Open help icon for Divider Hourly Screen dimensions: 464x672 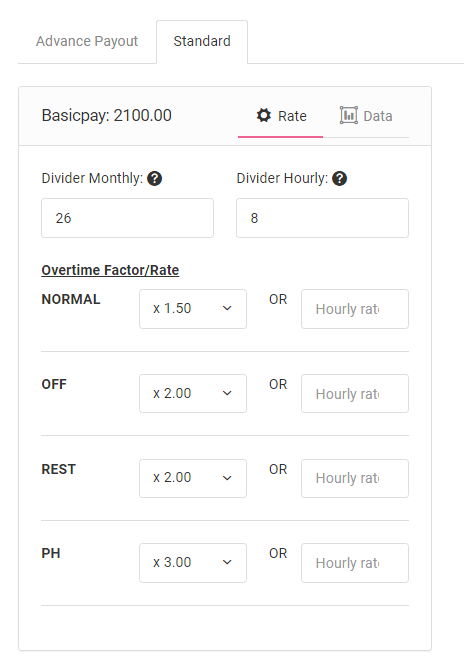339,178
